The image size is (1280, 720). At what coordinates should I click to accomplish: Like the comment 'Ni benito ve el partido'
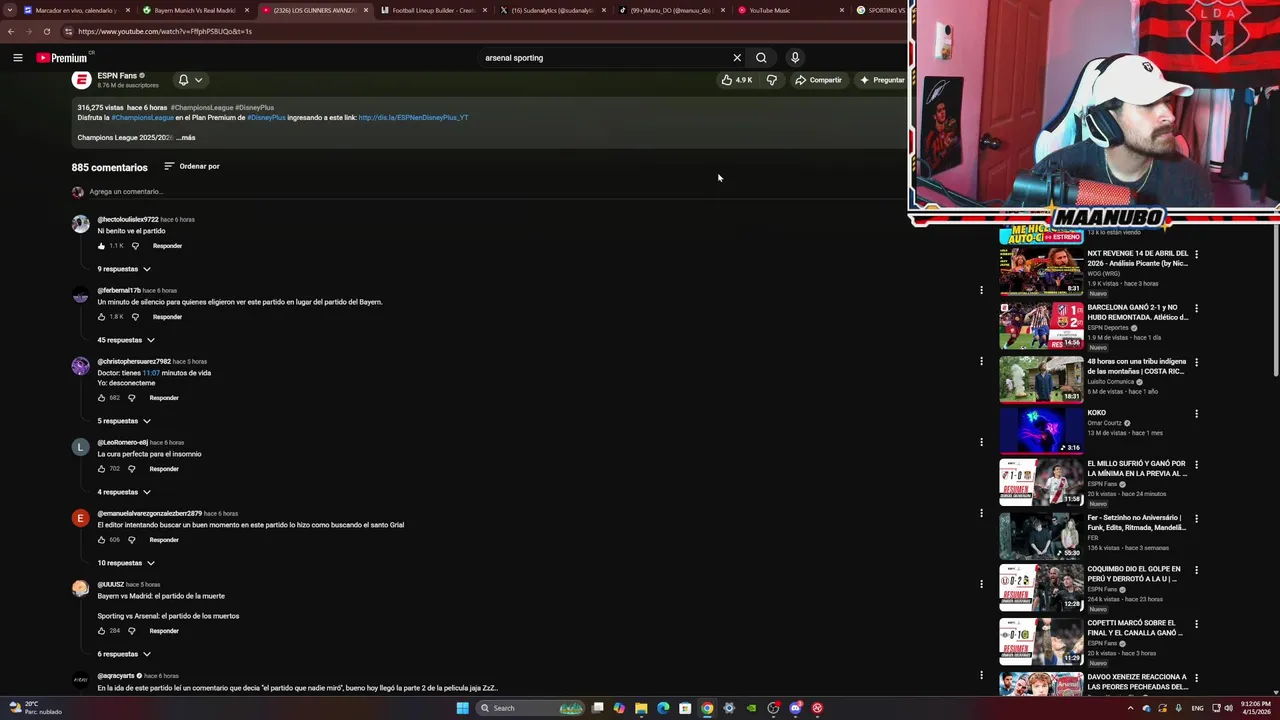pyautogui.click(x=101, y=246)
